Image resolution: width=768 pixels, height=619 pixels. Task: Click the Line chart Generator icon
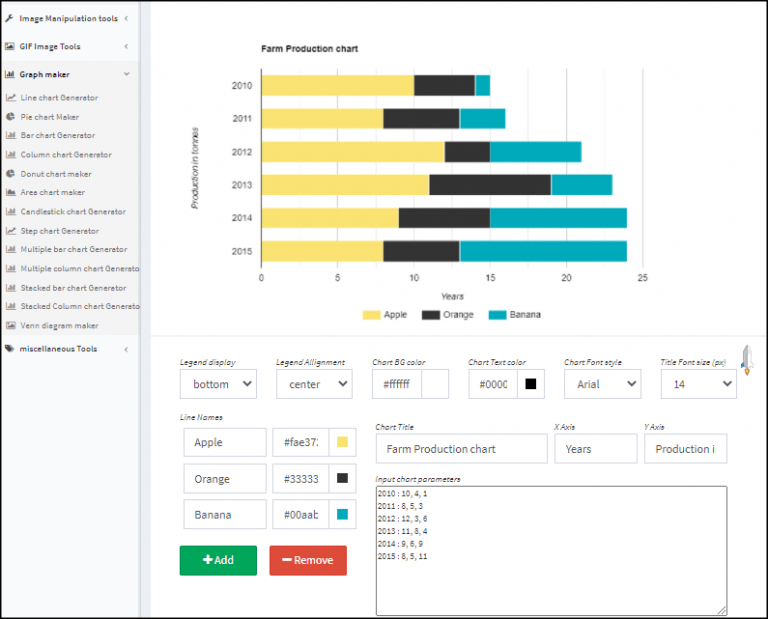point(11,98)
